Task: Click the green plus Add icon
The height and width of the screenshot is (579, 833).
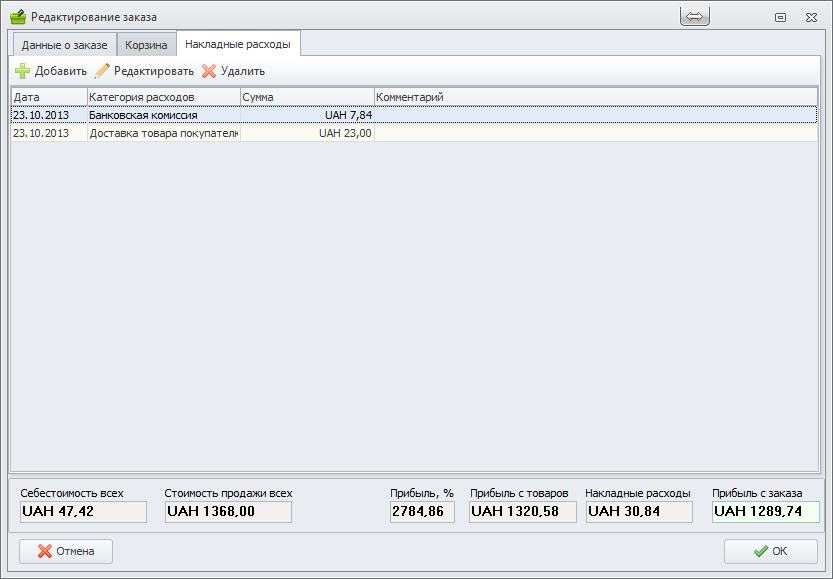Action: (x=22, y=71)
